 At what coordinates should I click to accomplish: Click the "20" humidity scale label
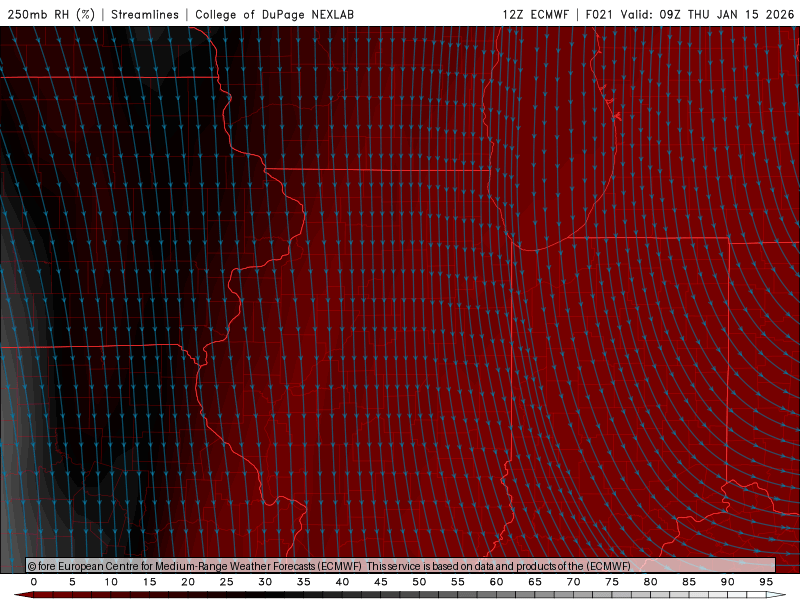coord(188,582)
